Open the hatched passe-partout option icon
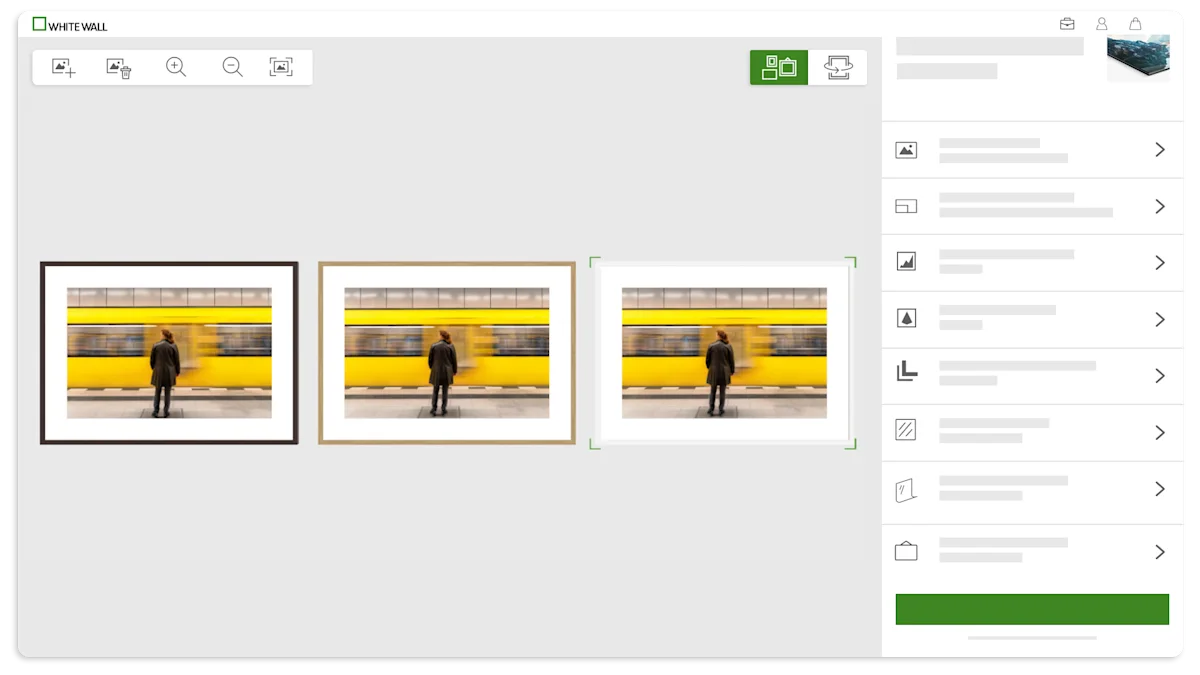This screenshot has width=1200, height=675. pos(906,431)
